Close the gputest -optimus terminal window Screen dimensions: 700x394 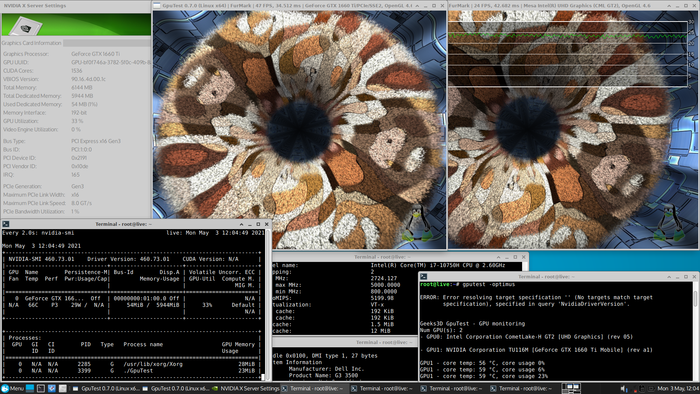click(x=694, y=277)
